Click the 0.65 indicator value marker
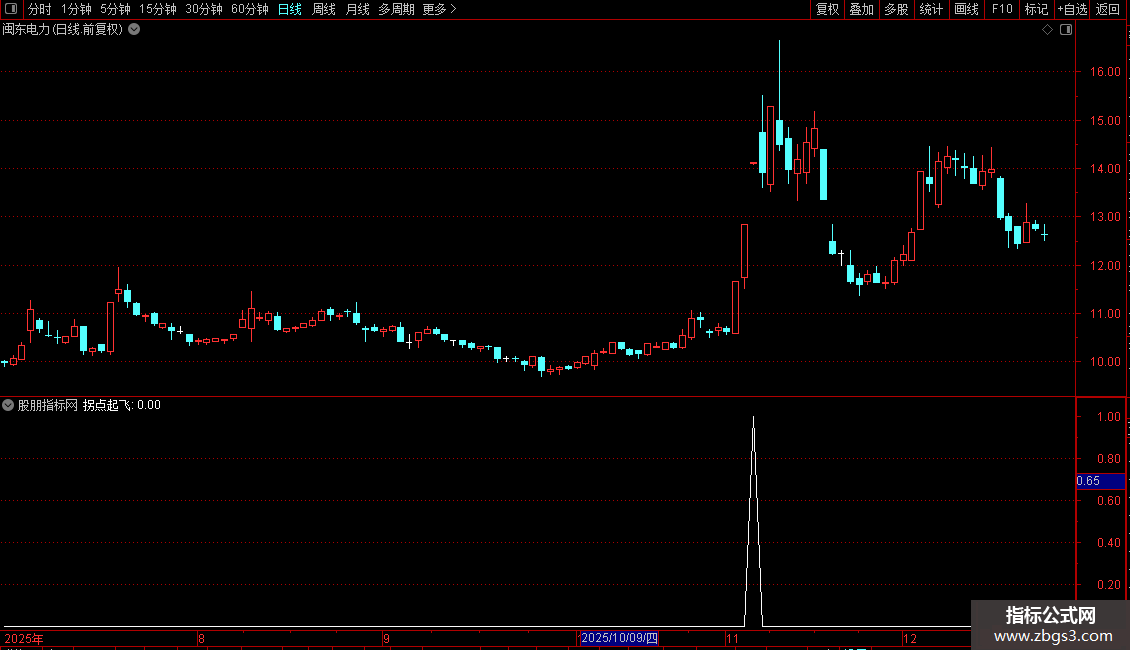 tap(1100, 481)
